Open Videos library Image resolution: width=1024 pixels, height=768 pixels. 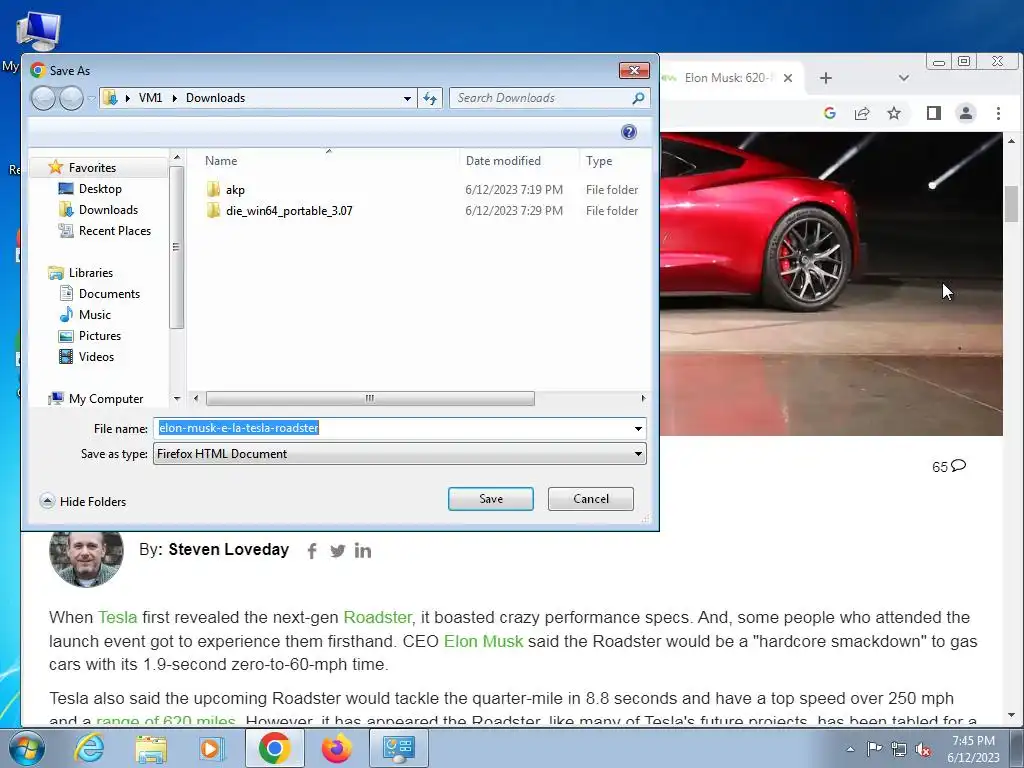tap(96, 357)
